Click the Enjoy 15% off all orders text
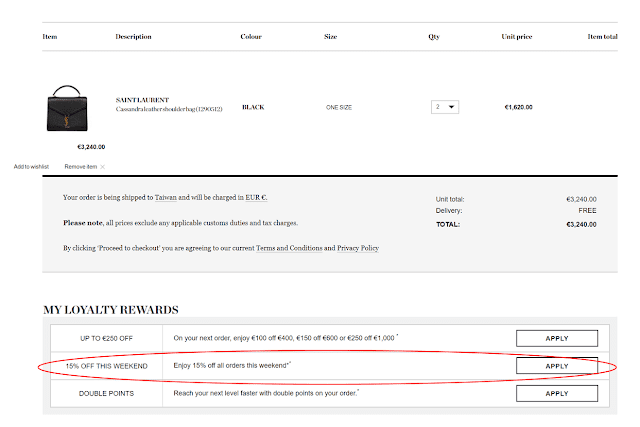This screenshot has height=427, width=640. tap(232, 365)
